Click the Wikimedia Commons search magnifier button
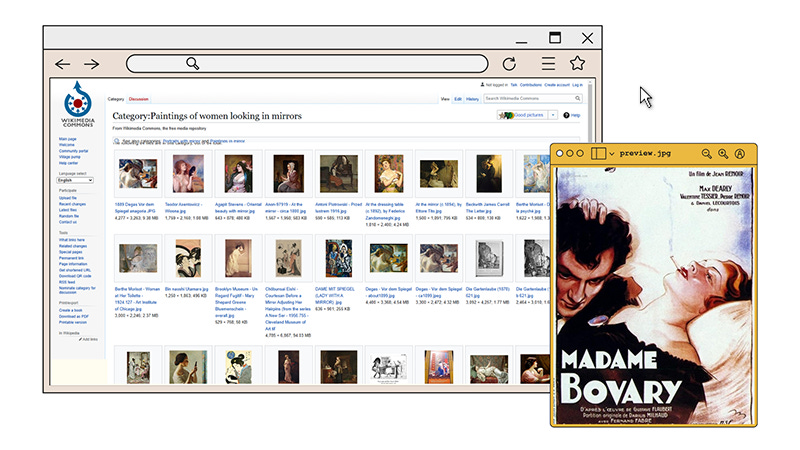The height and width of the screenshot is (450, 800). click(578, 98)
